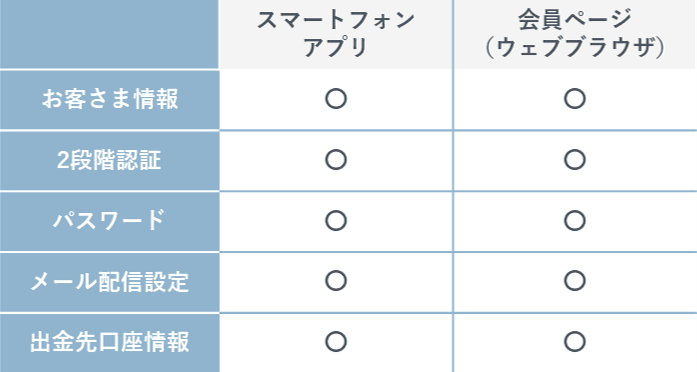Image resolution: width=697 pixels, height=372 pixels.
Task: Select the 2段階認証 circle in the app column
Action: 336,160
